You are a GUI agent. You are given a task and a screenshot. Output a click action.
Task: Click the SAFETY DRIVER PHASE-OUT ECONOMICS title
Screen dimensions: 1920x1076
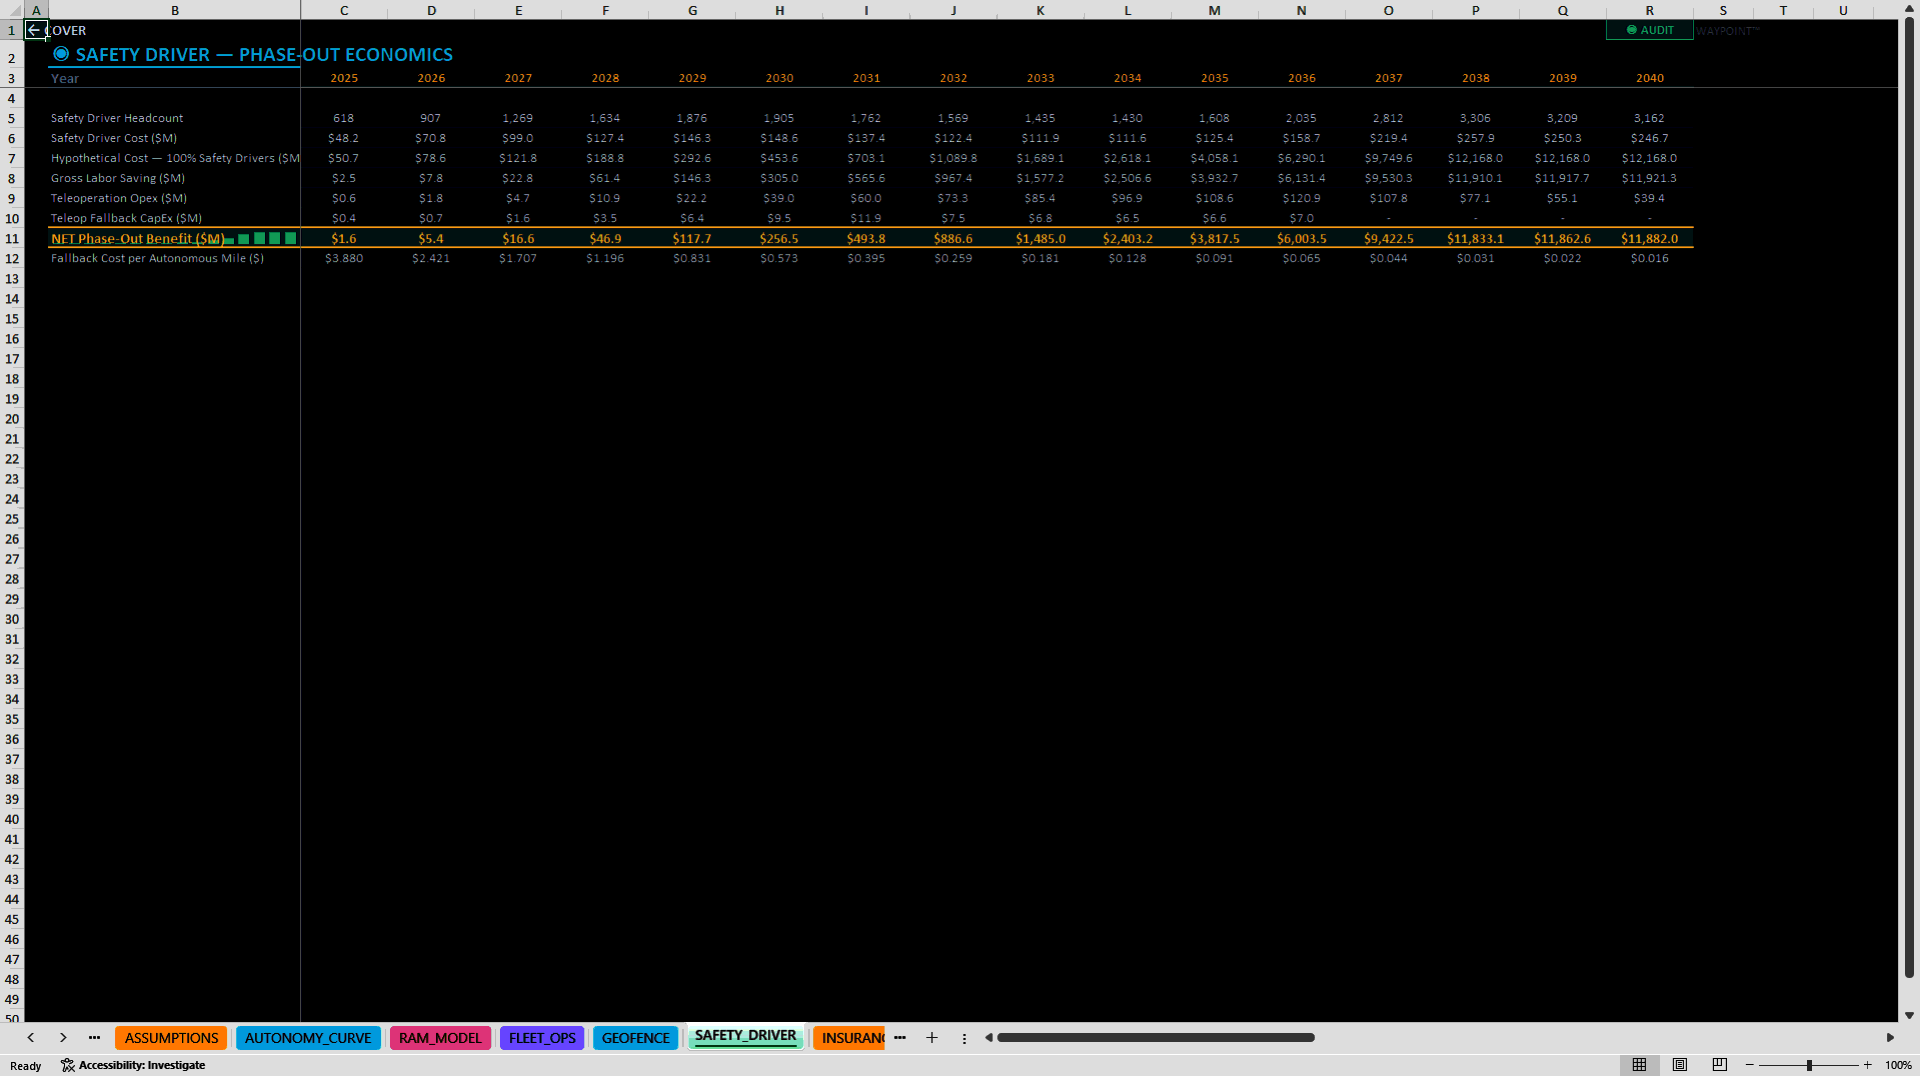coord(264,55)
